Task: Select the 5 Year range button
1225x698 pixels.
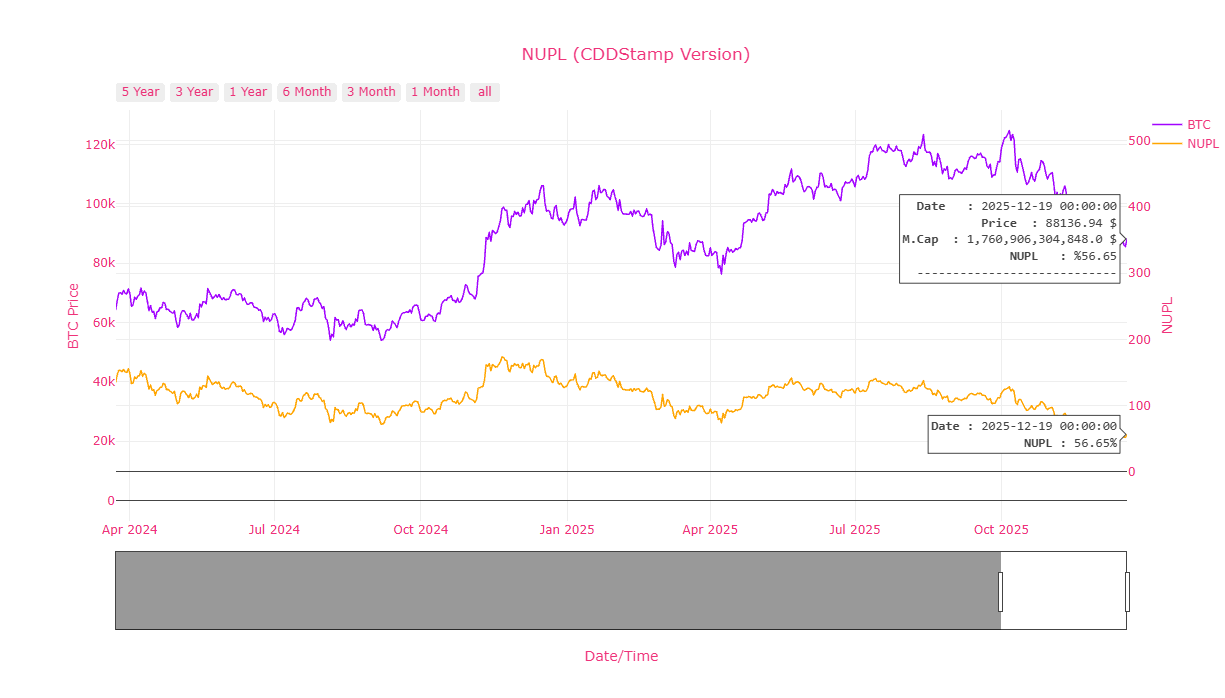Action: coord(141,92)
